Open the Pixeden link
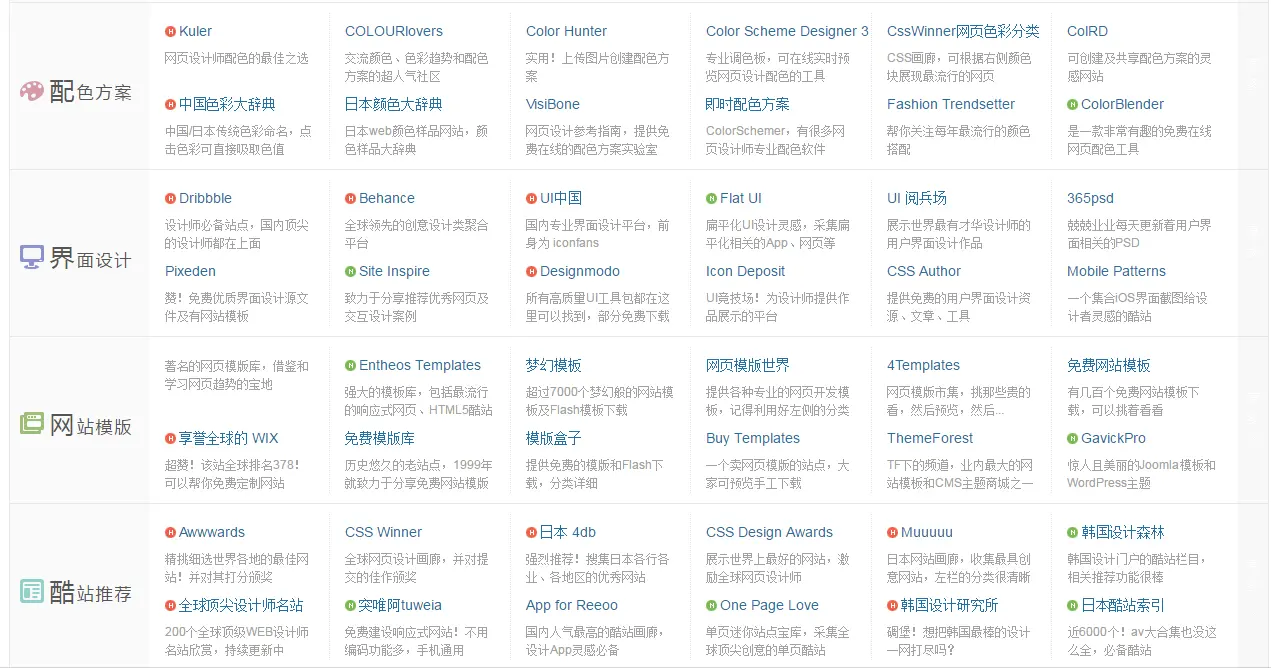This screenshot has width=1271, height=668. pyautogui.click(x=190, y=271)
